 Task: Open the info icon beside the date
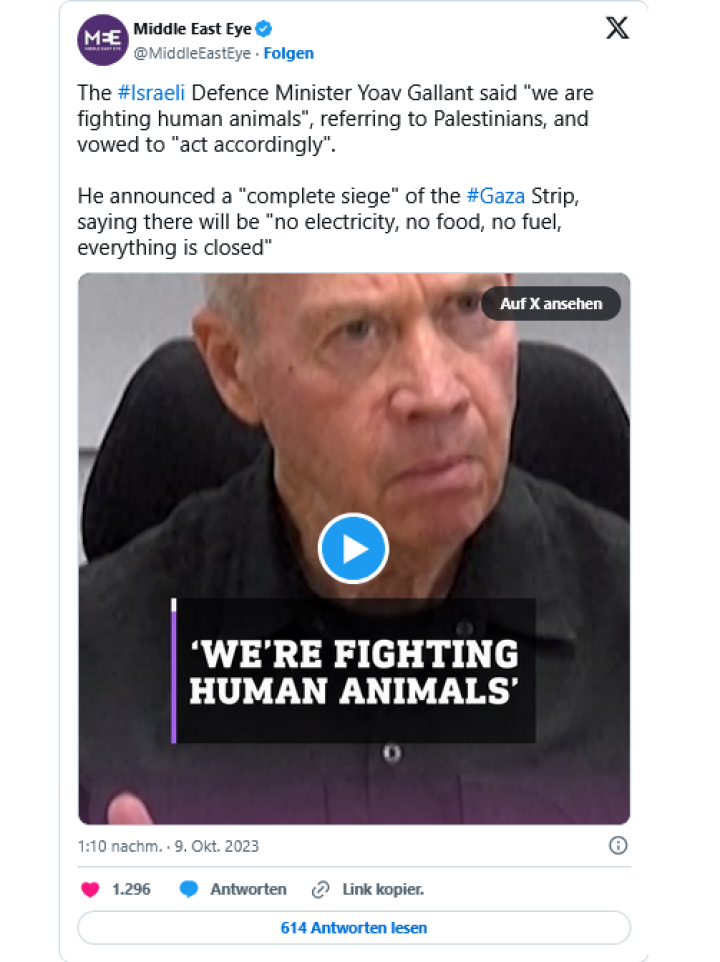(618, 846)
